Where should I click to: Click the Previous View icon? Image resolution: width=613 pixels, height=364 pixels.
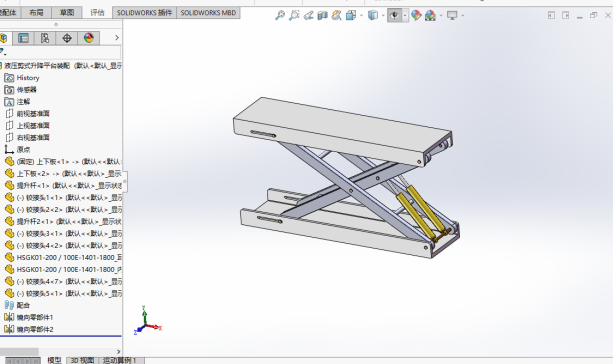pos(308,15)
